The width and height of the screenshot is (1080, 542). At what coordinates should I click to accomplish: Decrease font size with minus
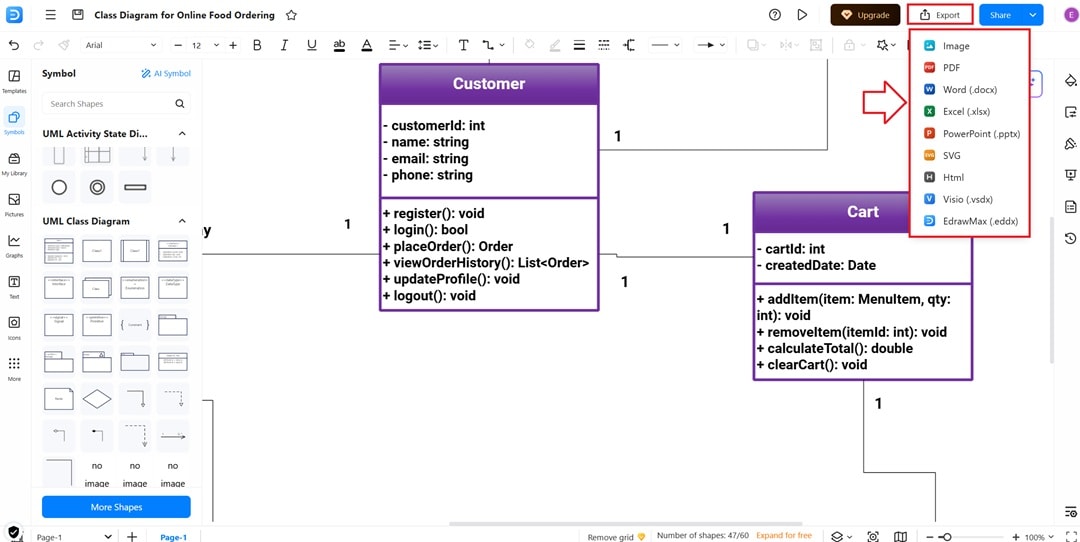pyautogui.click(x=178, y=45)
